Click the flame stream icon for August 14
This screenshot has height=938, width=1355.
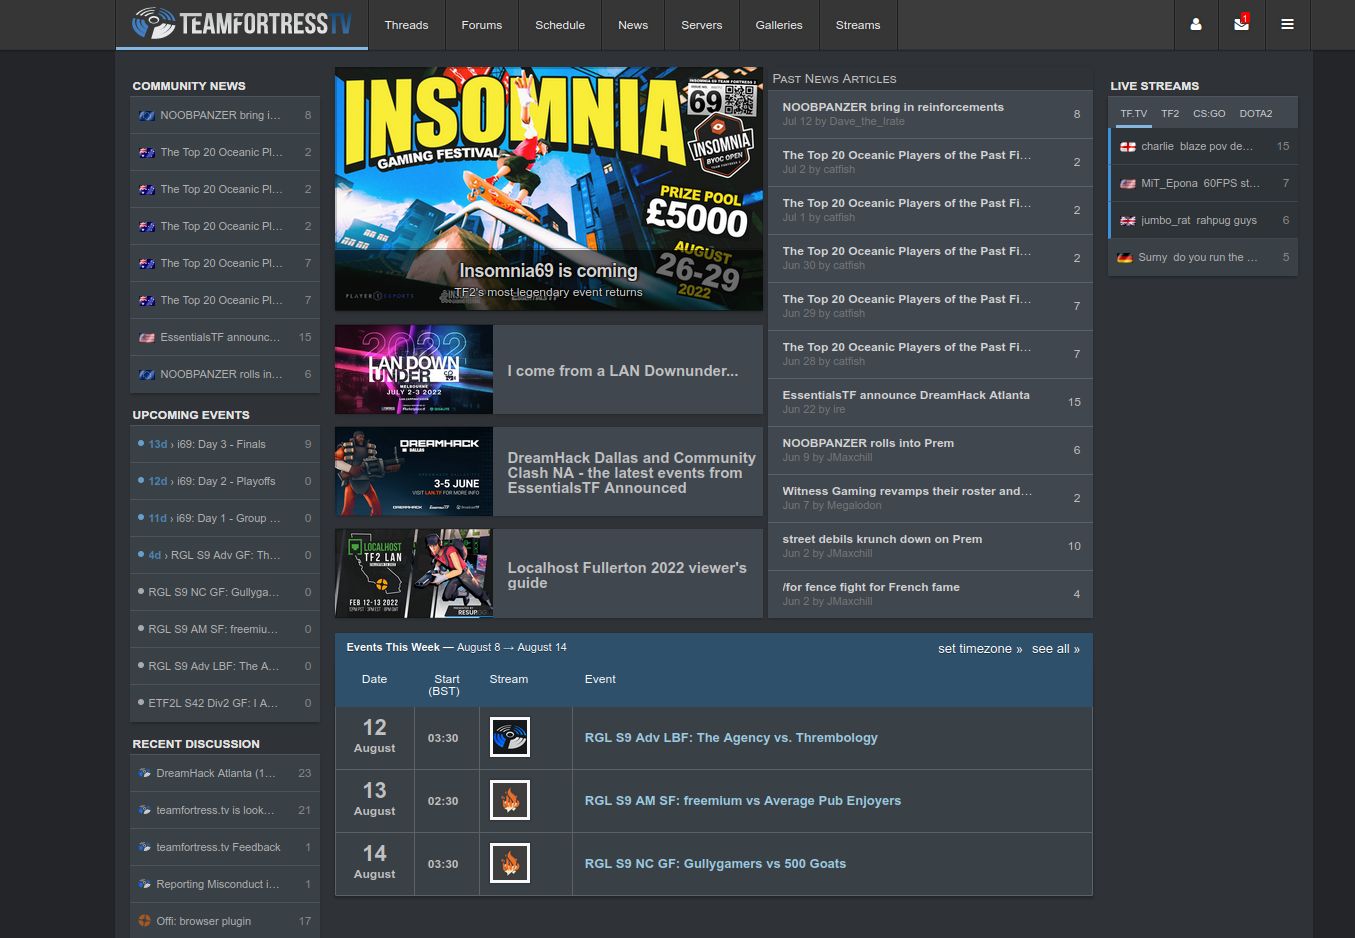click(x=509, y=862)
